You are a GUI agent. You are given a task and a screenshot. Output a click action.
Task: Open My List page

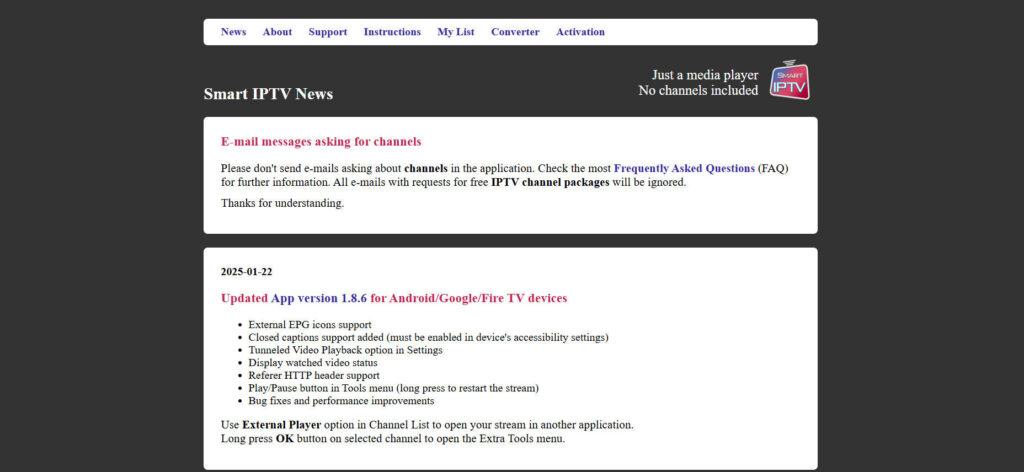[x=456, y=32]
